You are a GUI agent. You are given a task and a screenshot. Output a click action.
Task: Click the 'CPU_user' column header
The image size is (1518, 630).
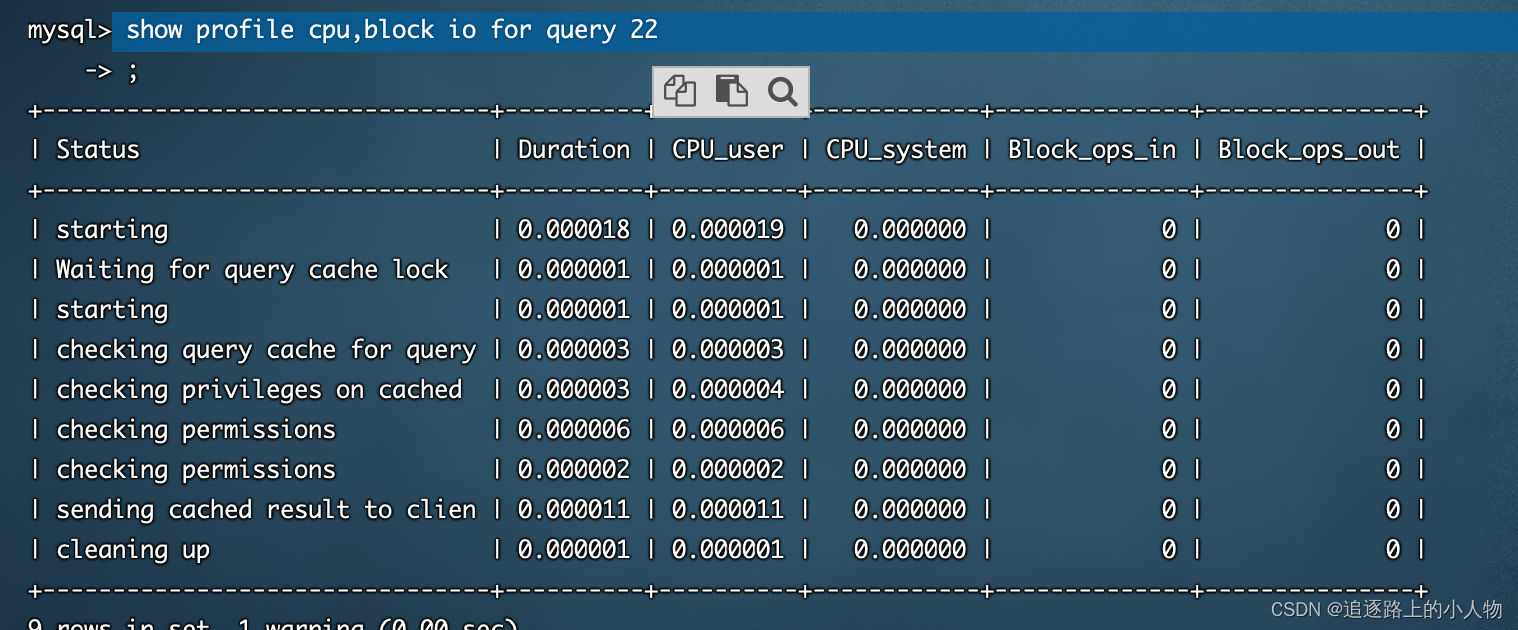tap(728, 150)
